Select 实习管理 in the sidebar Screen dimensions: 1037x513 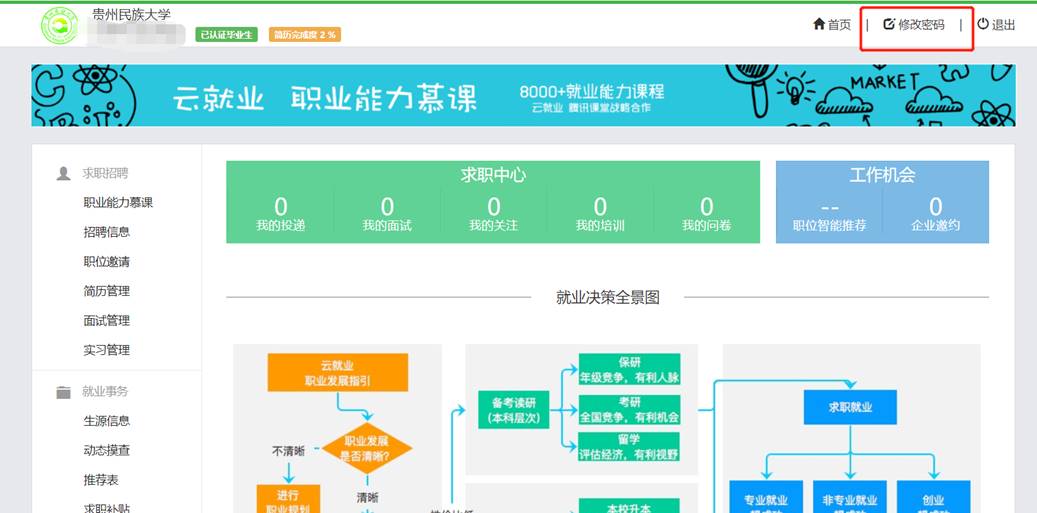click(x=106, y=350)
